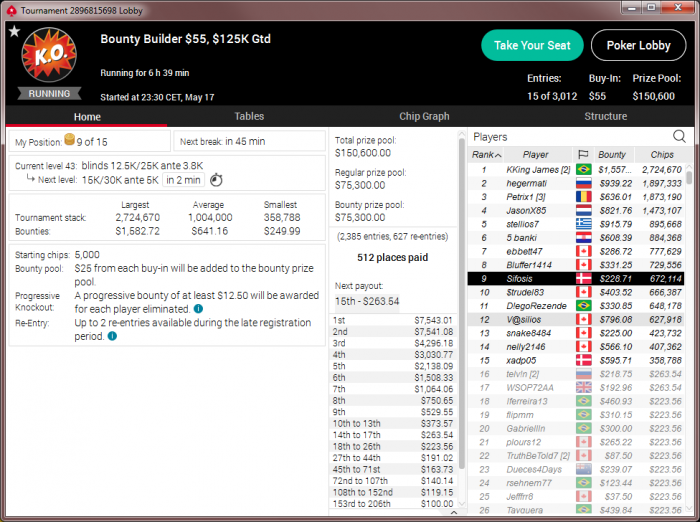Click the My Position 9 of 15 box

(x=90, y=141)
